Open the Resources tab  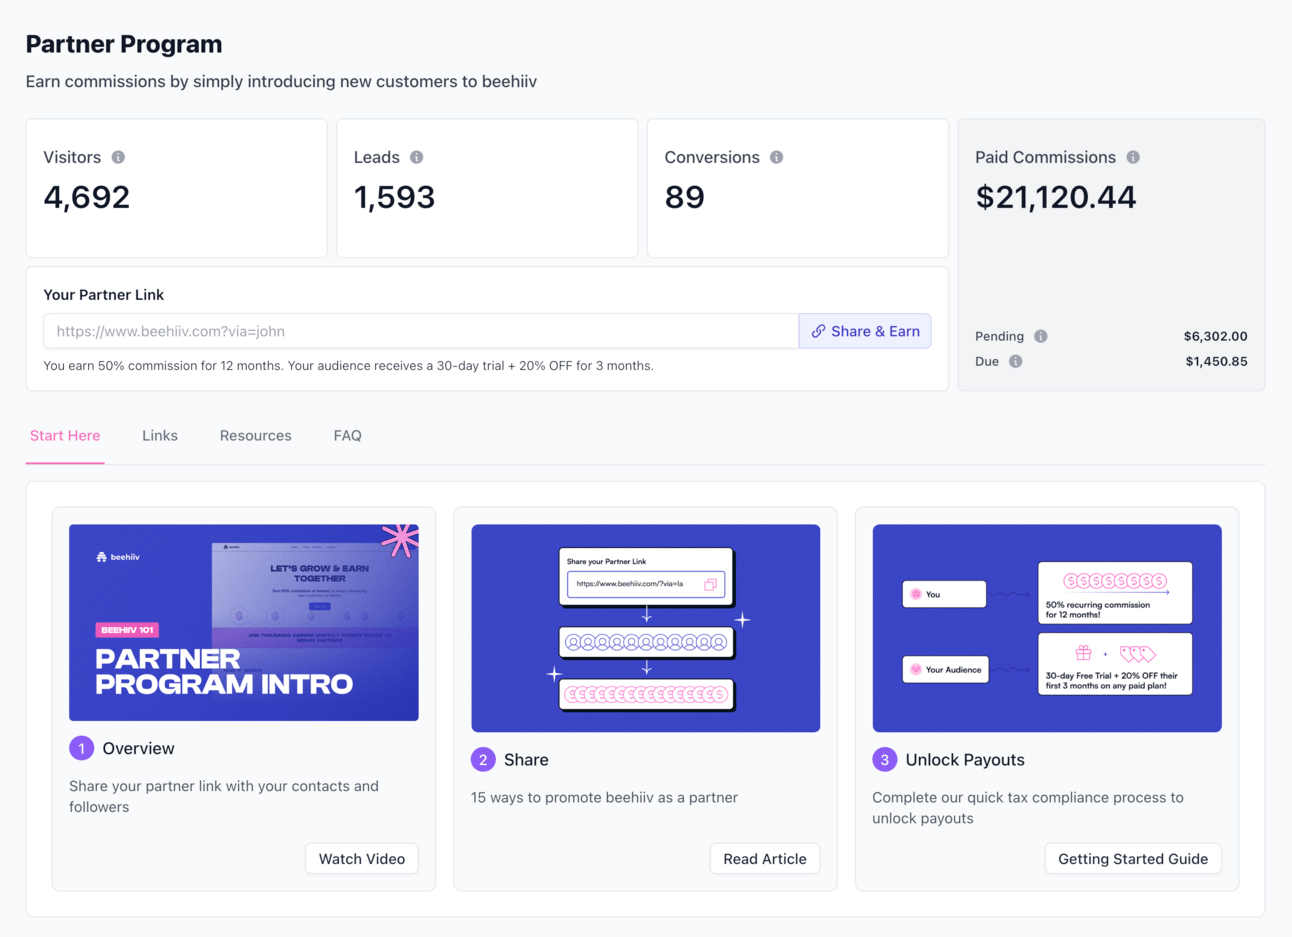click(x=256, y=436)
